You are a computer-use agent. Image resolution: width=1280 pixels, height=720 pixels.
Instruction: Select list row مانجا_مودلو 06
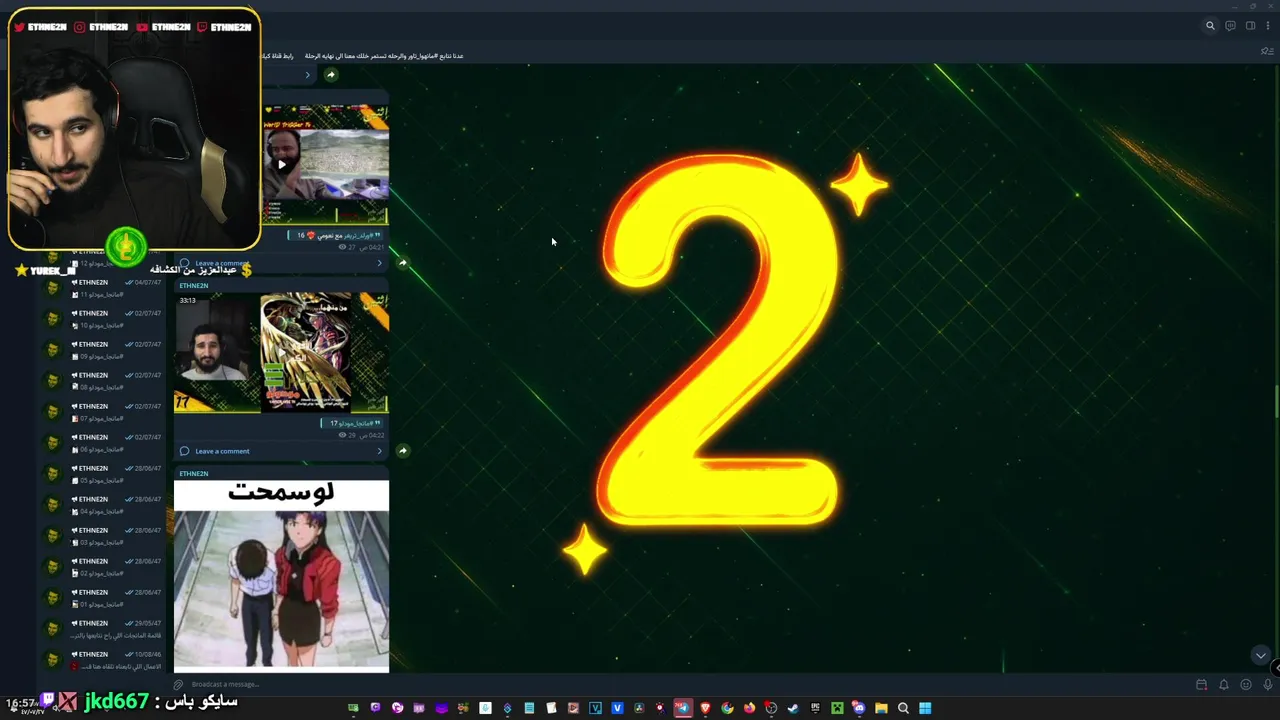tap(105, 444)
